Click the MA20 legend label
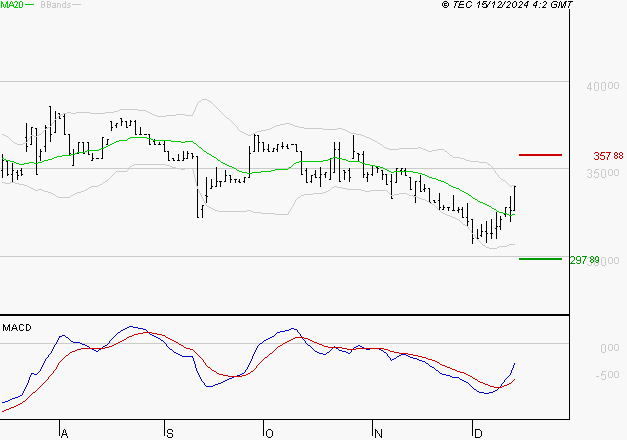This screenshot has width=627, height=440. (x=12, y=5)
